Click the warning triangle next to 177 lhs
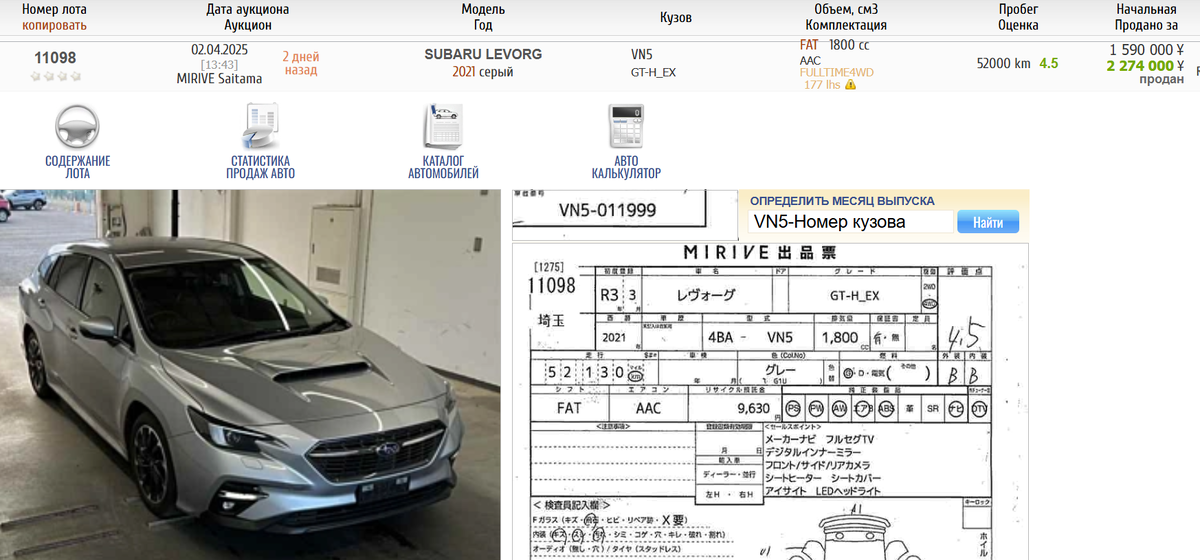1200x560 pixels. click(x=850, y=85)
